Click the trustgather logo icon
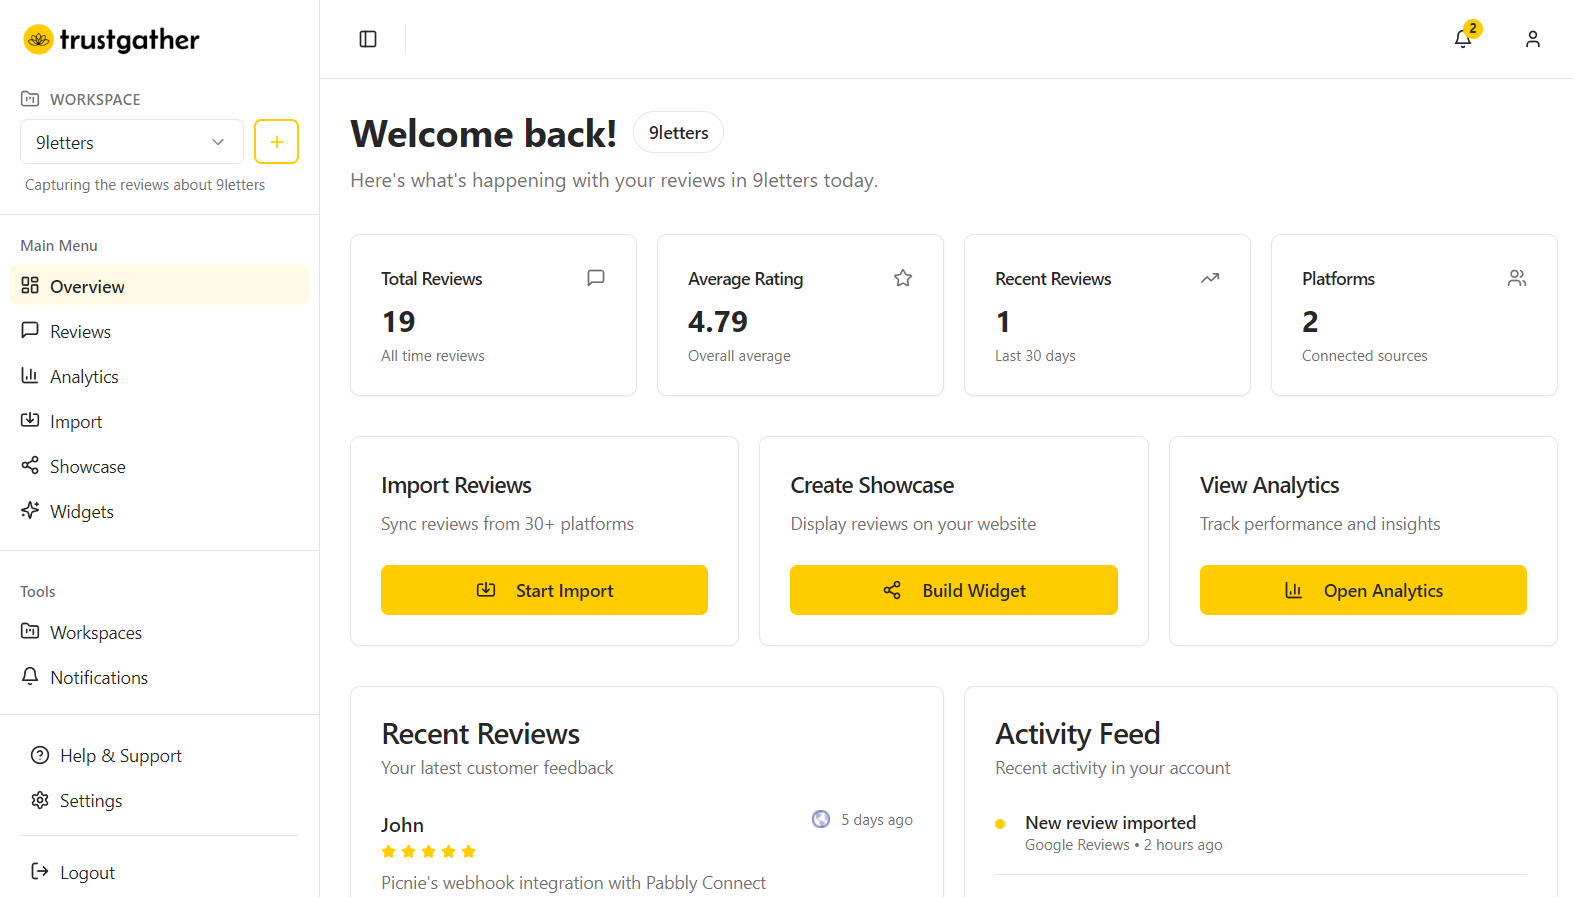The image size is (1573, 897). pos(38,39)
